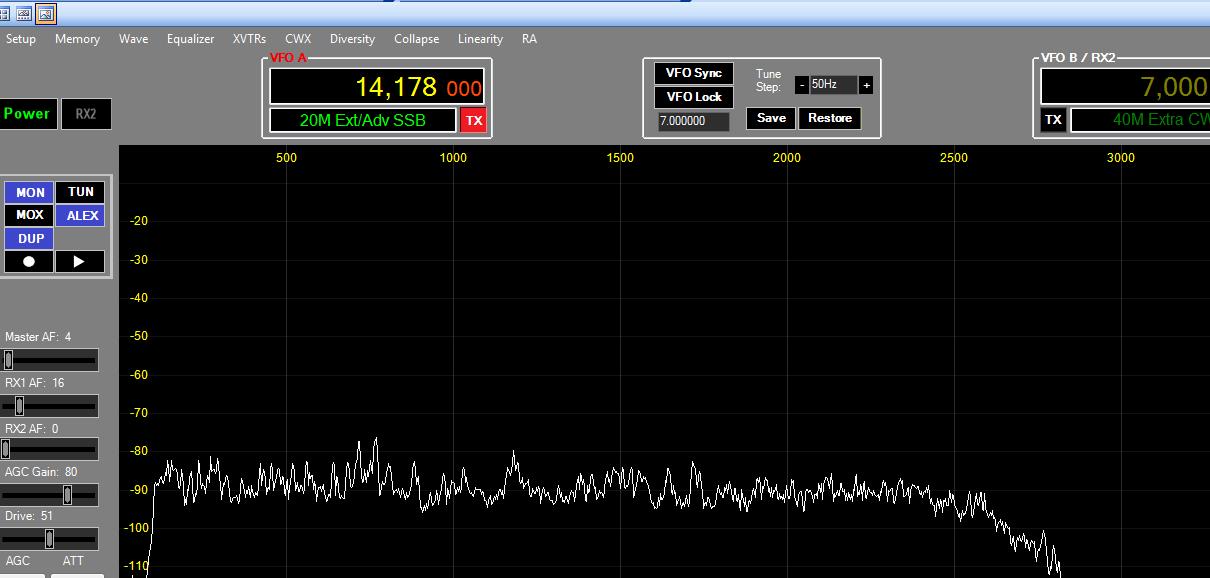This screenshot has height=578, width=1210.
Task: Open the Setup menu
Action: [x=21, y=39]
